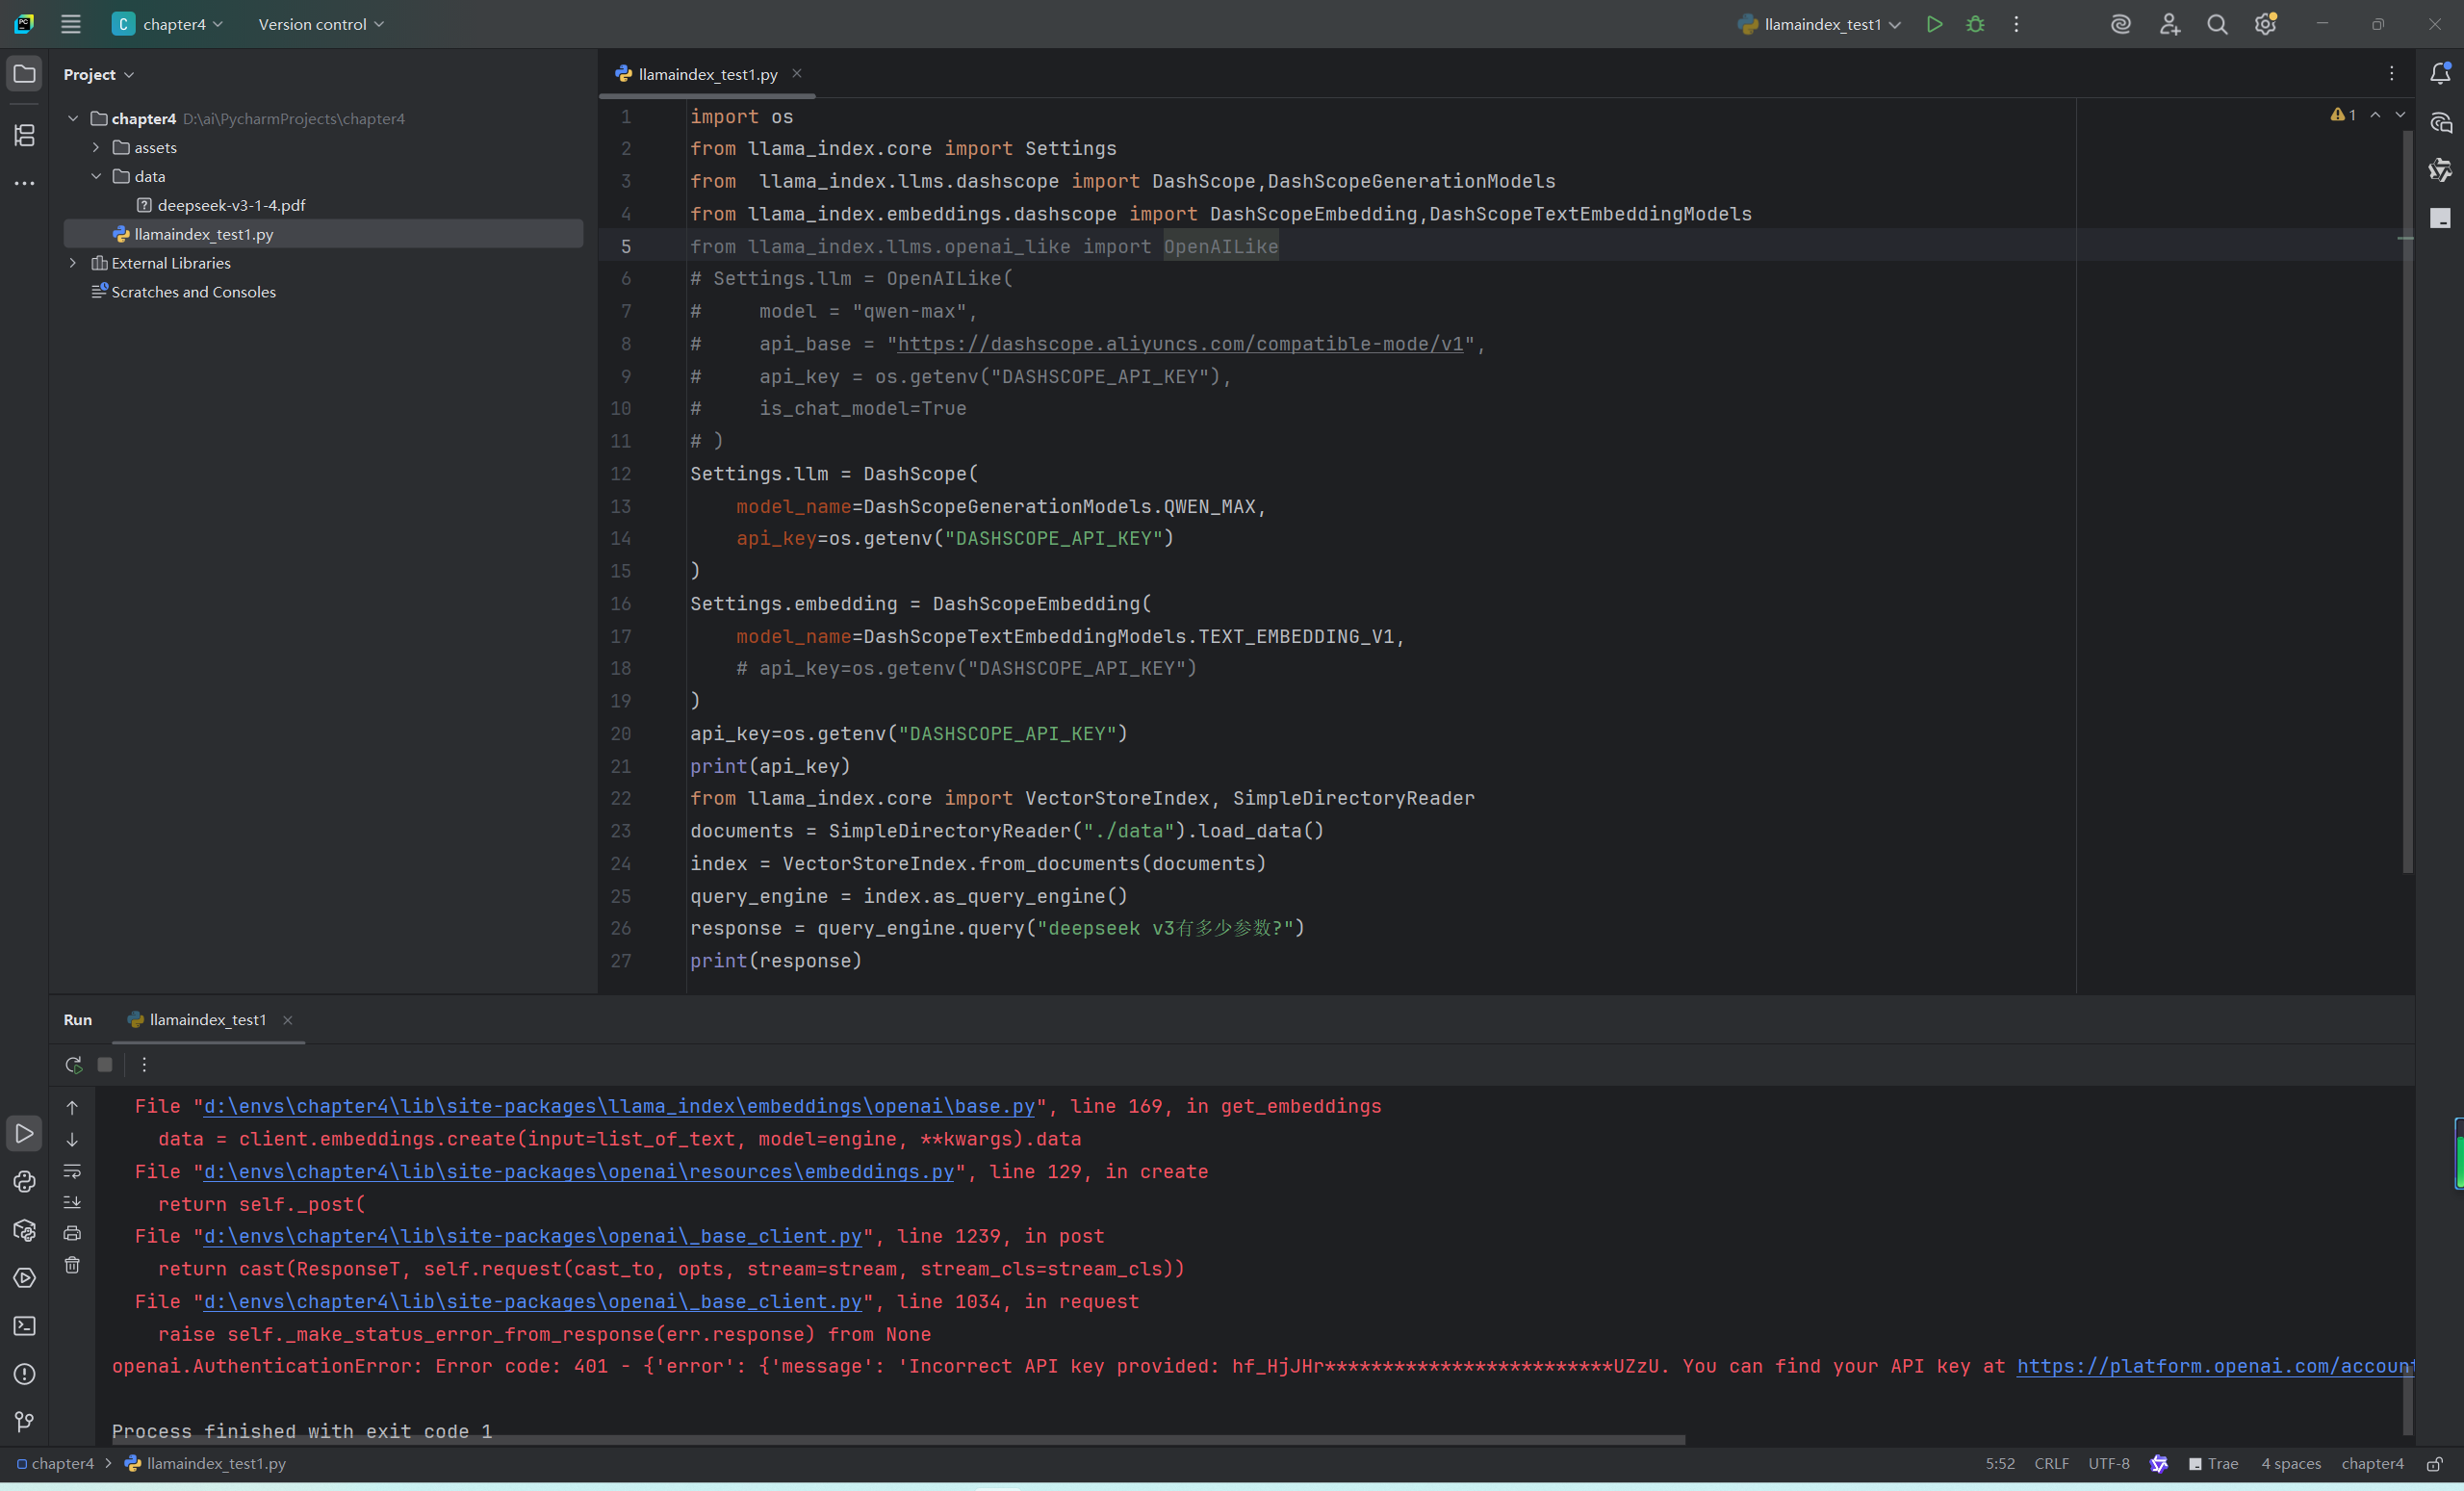Open _base_client.py line 1034 traceback link
2464x1491 pixels.
(x=533, y=1301)
